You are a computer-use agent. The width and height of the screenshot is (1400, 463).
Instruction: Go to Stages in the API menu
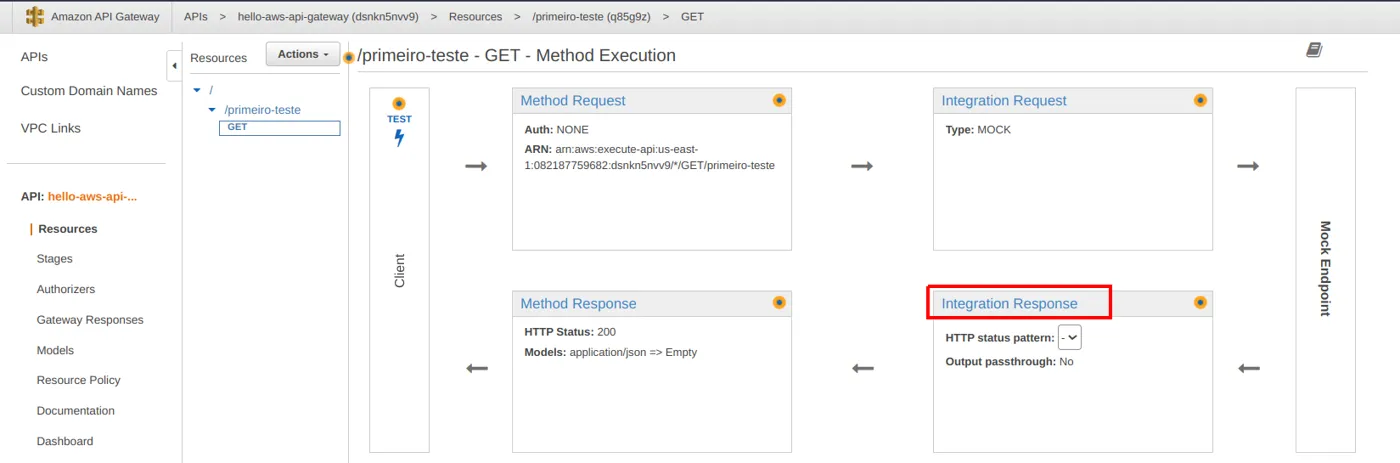pos(55,259)
